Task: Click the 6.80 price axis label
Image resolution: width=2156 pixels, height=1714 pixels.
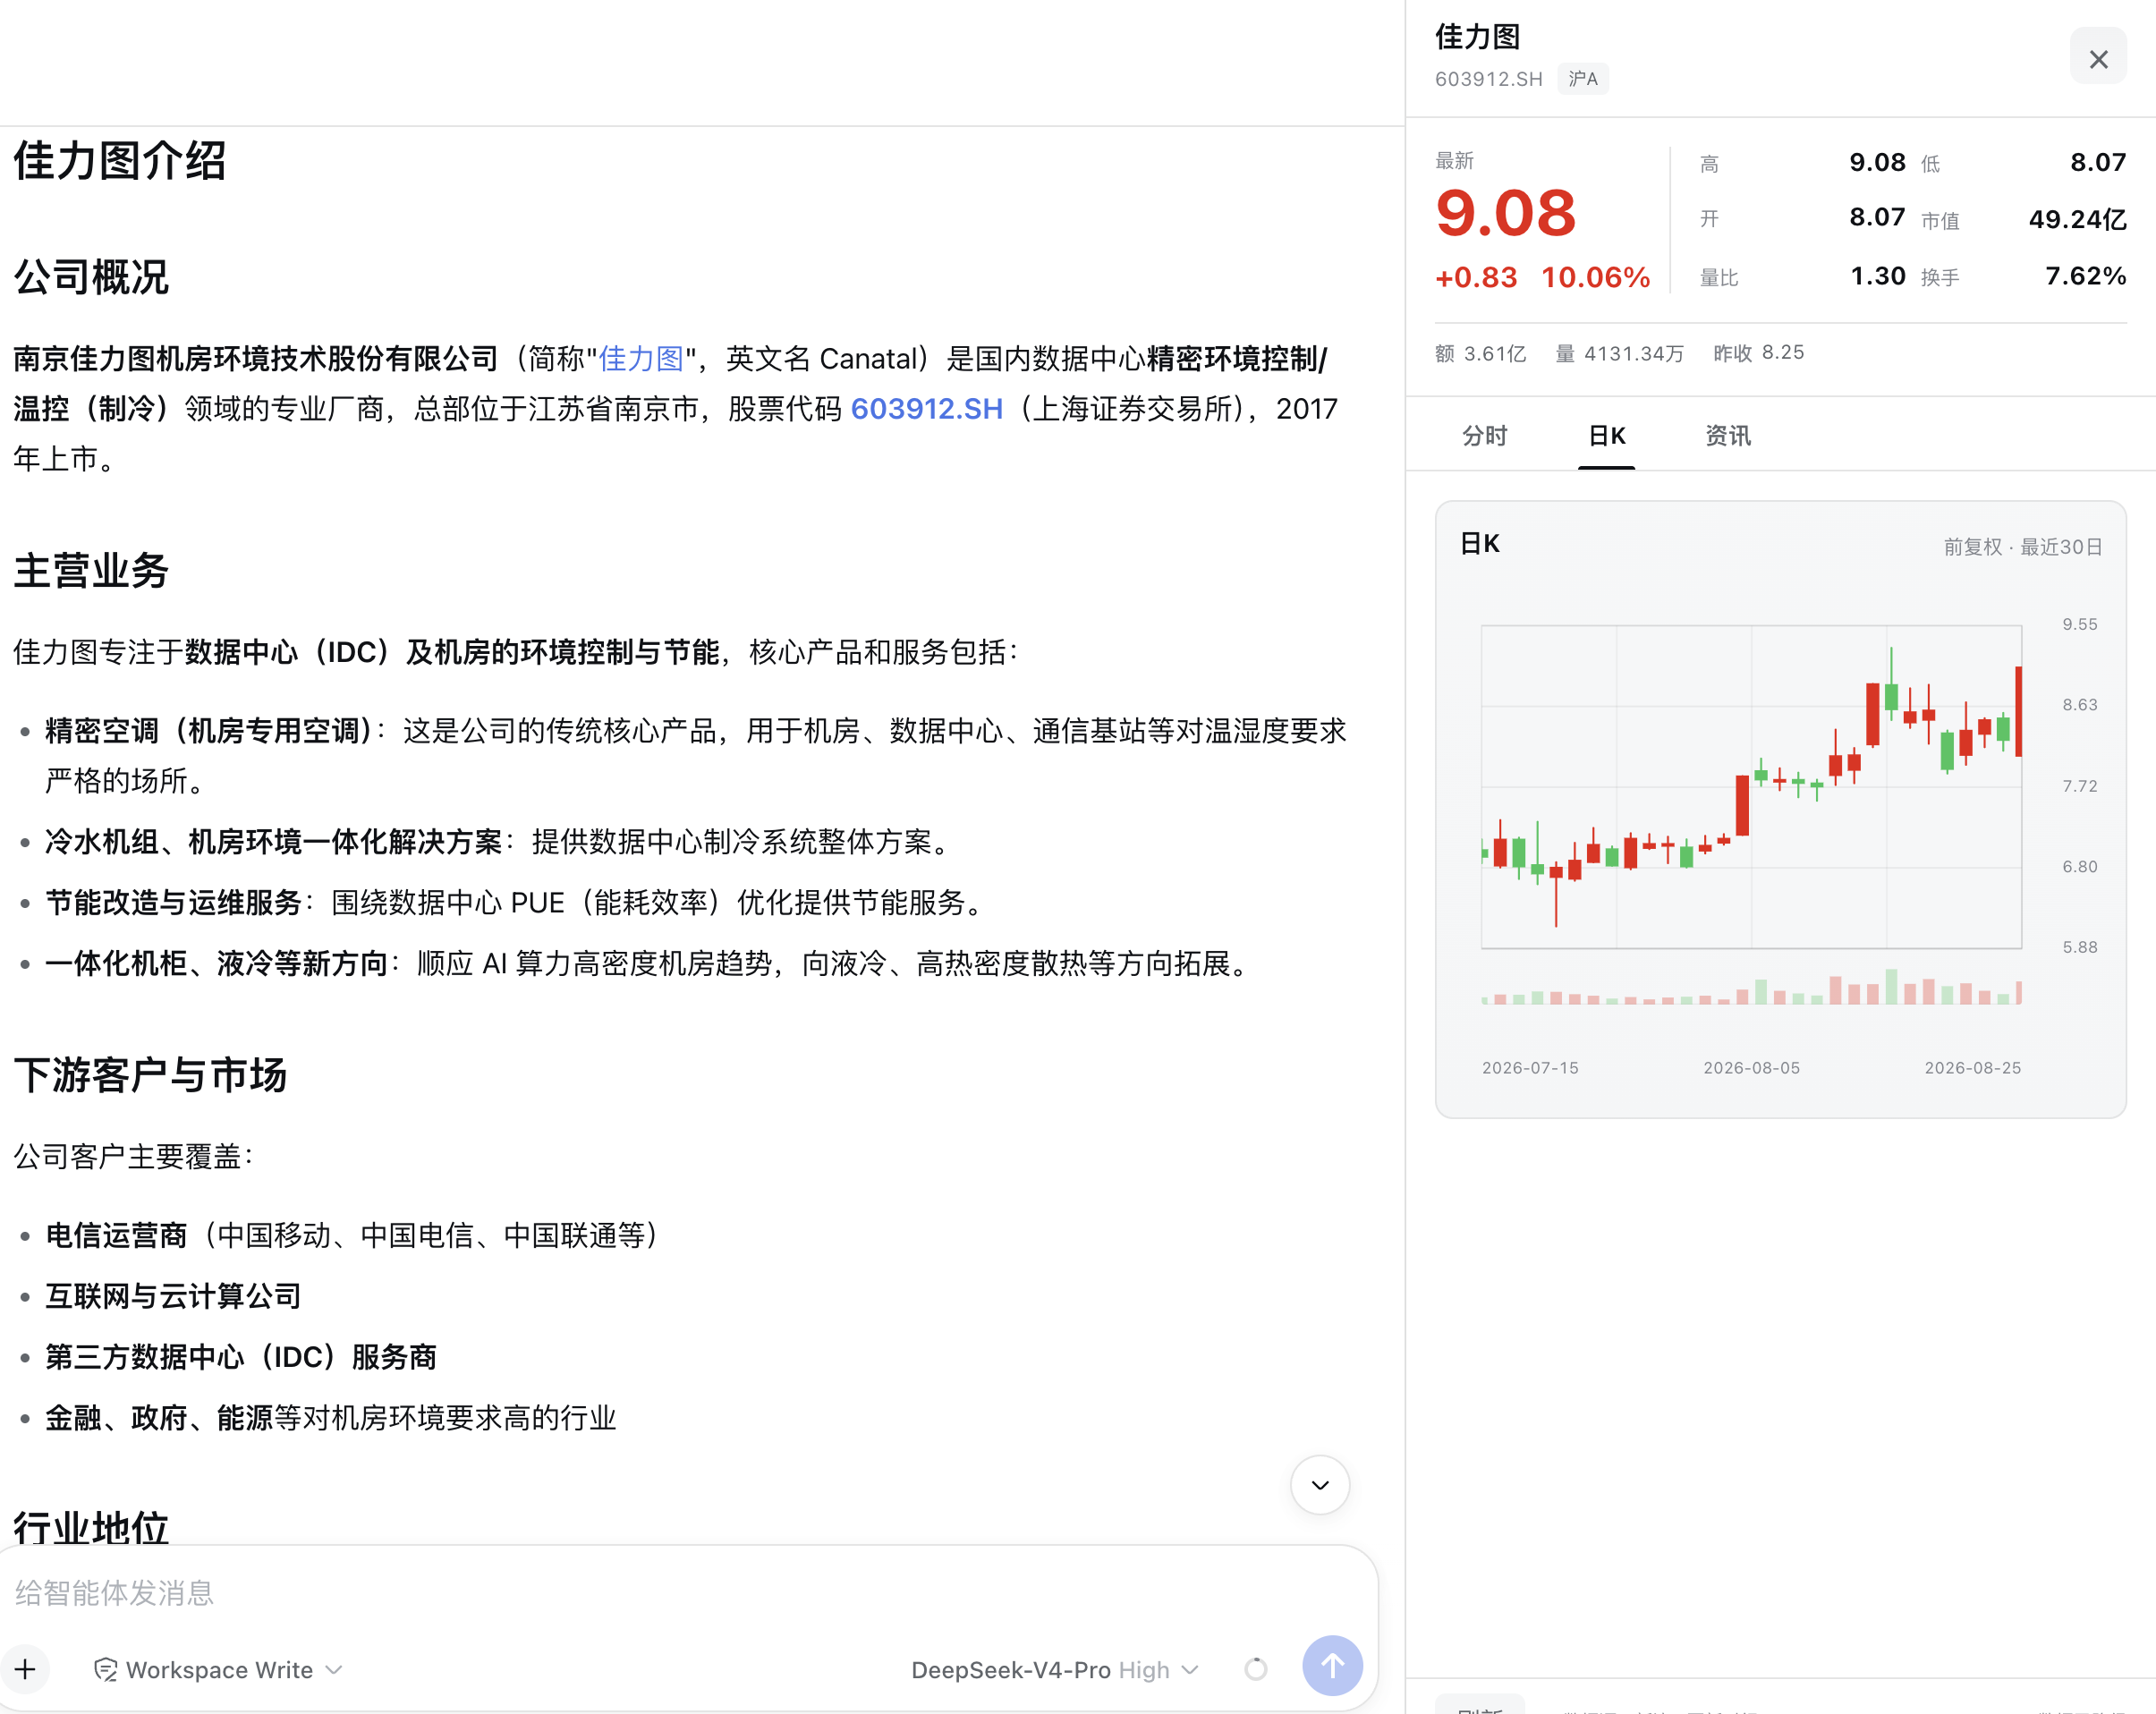Action: [2079, 866]
